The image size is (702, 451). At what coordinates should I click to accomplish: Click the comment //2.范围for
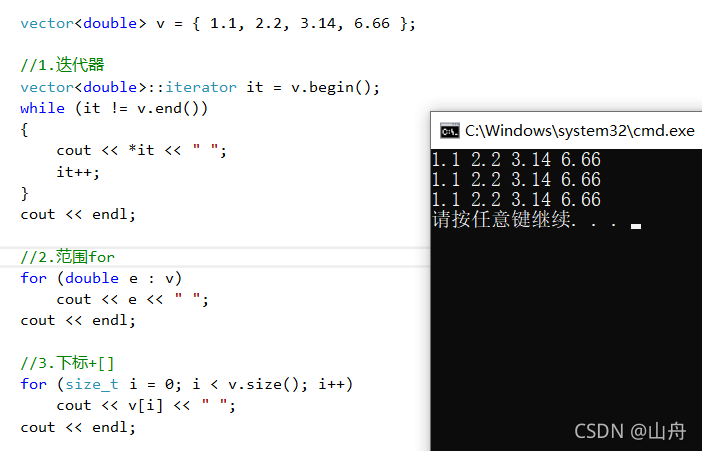(68, 257)
